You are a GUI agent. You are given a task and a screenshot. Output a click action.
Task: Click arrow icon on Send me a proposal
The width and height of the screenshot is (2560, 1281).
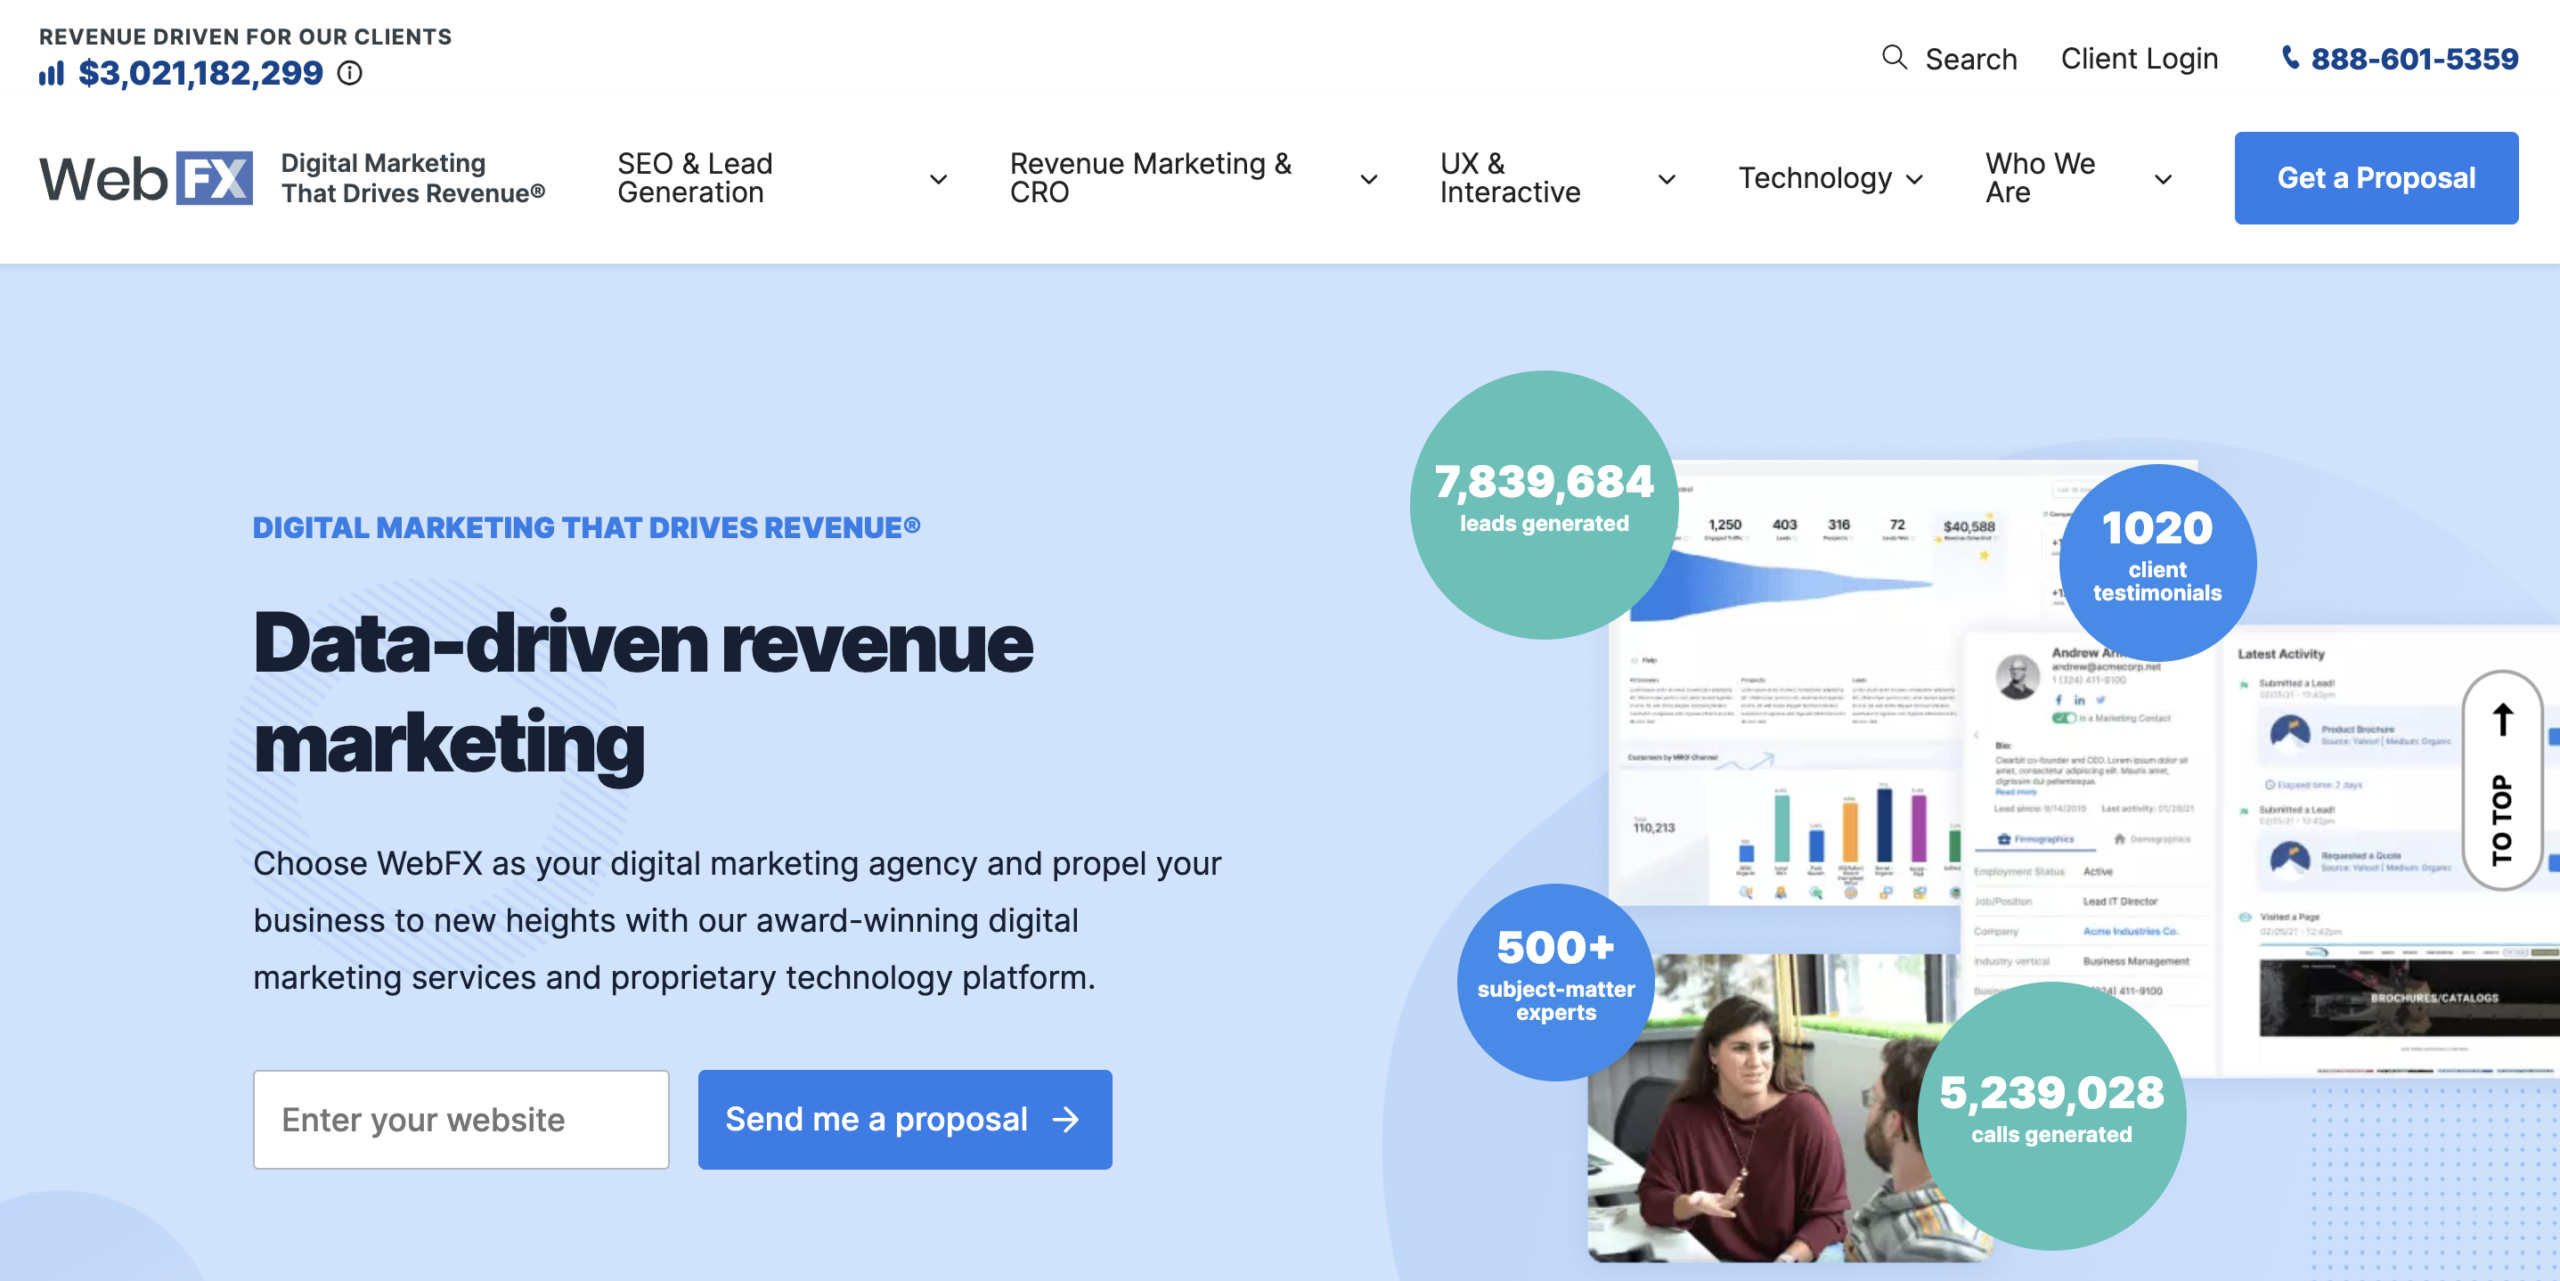[1066, 1119]
